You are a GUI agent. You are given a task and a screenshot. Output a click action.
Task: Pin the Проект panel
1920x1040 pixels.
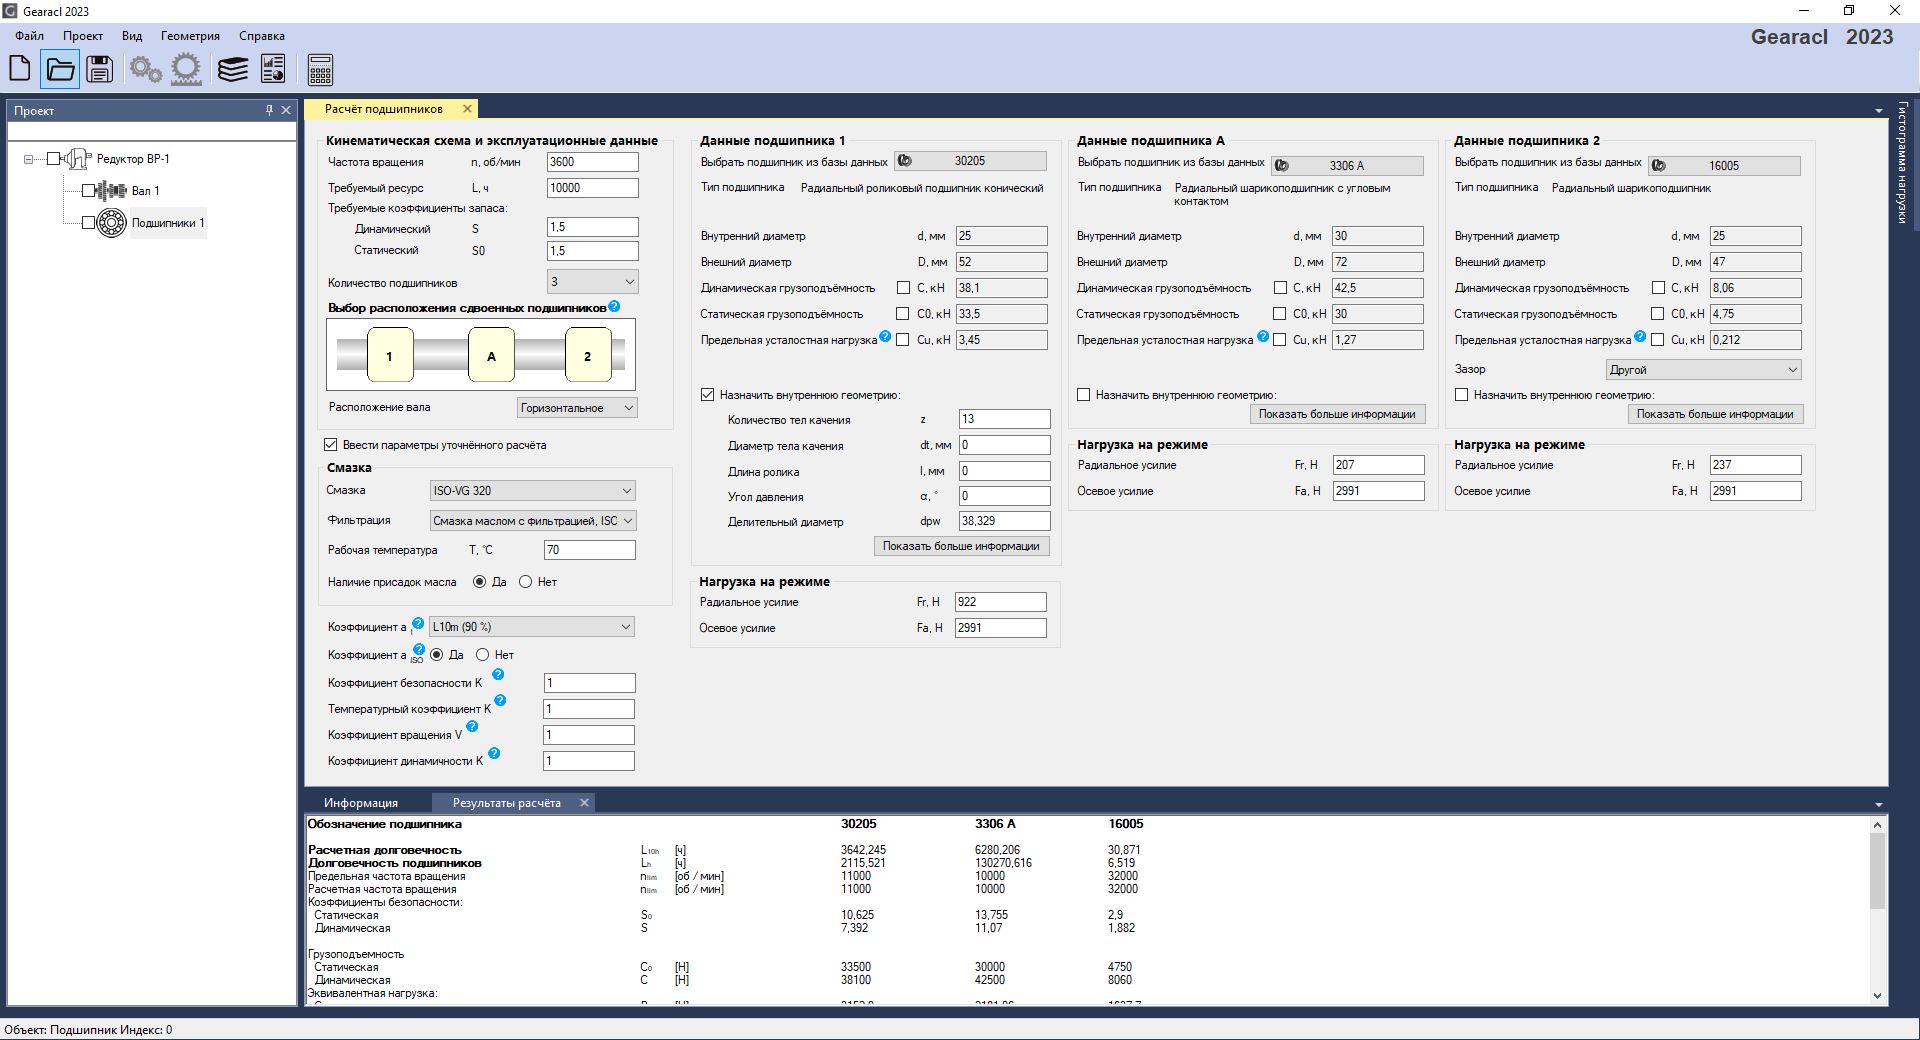click(269, 110)
